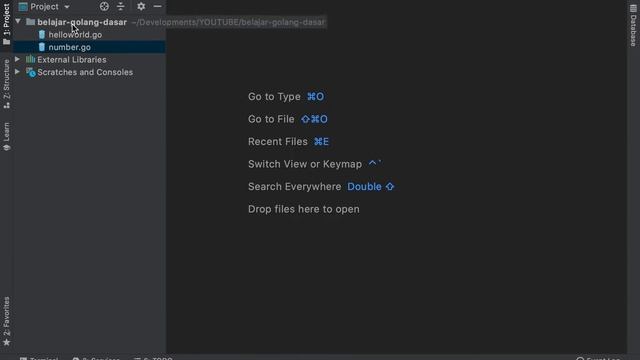Hide the Project tool window

(x=158, y=6)
